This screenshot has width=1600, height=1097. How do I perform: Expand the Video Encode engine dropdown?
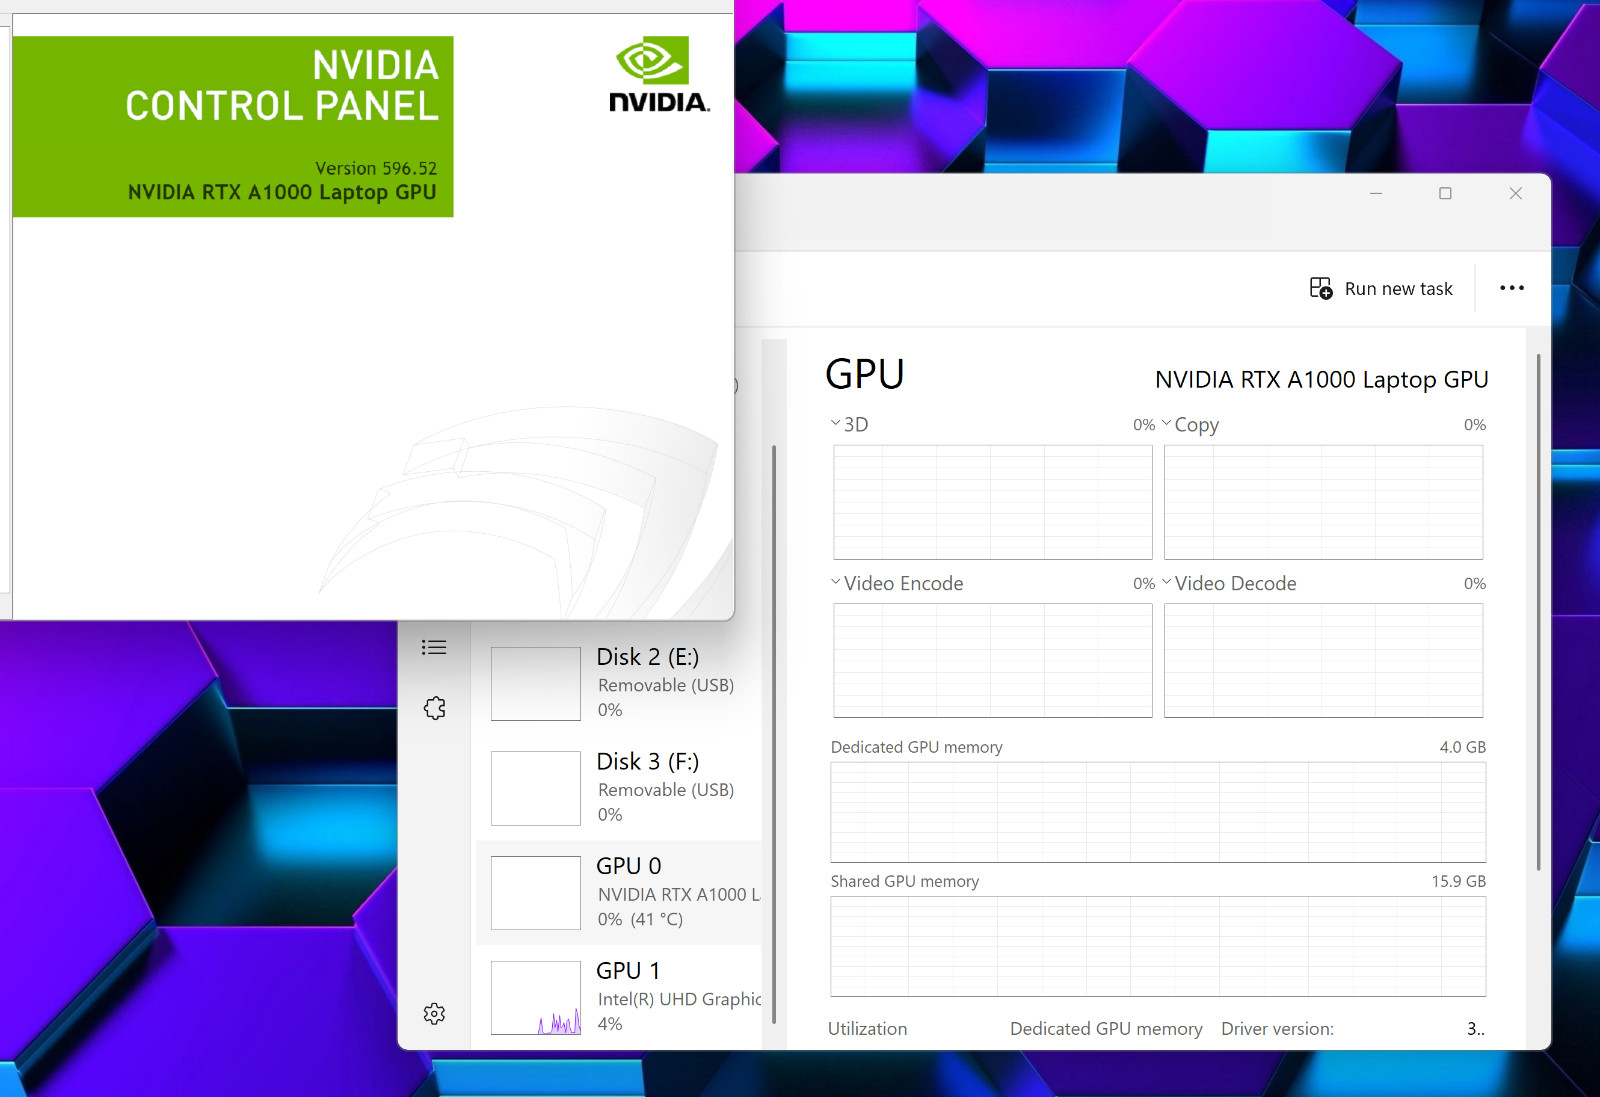pyautogui.click(x=836, y=582)
